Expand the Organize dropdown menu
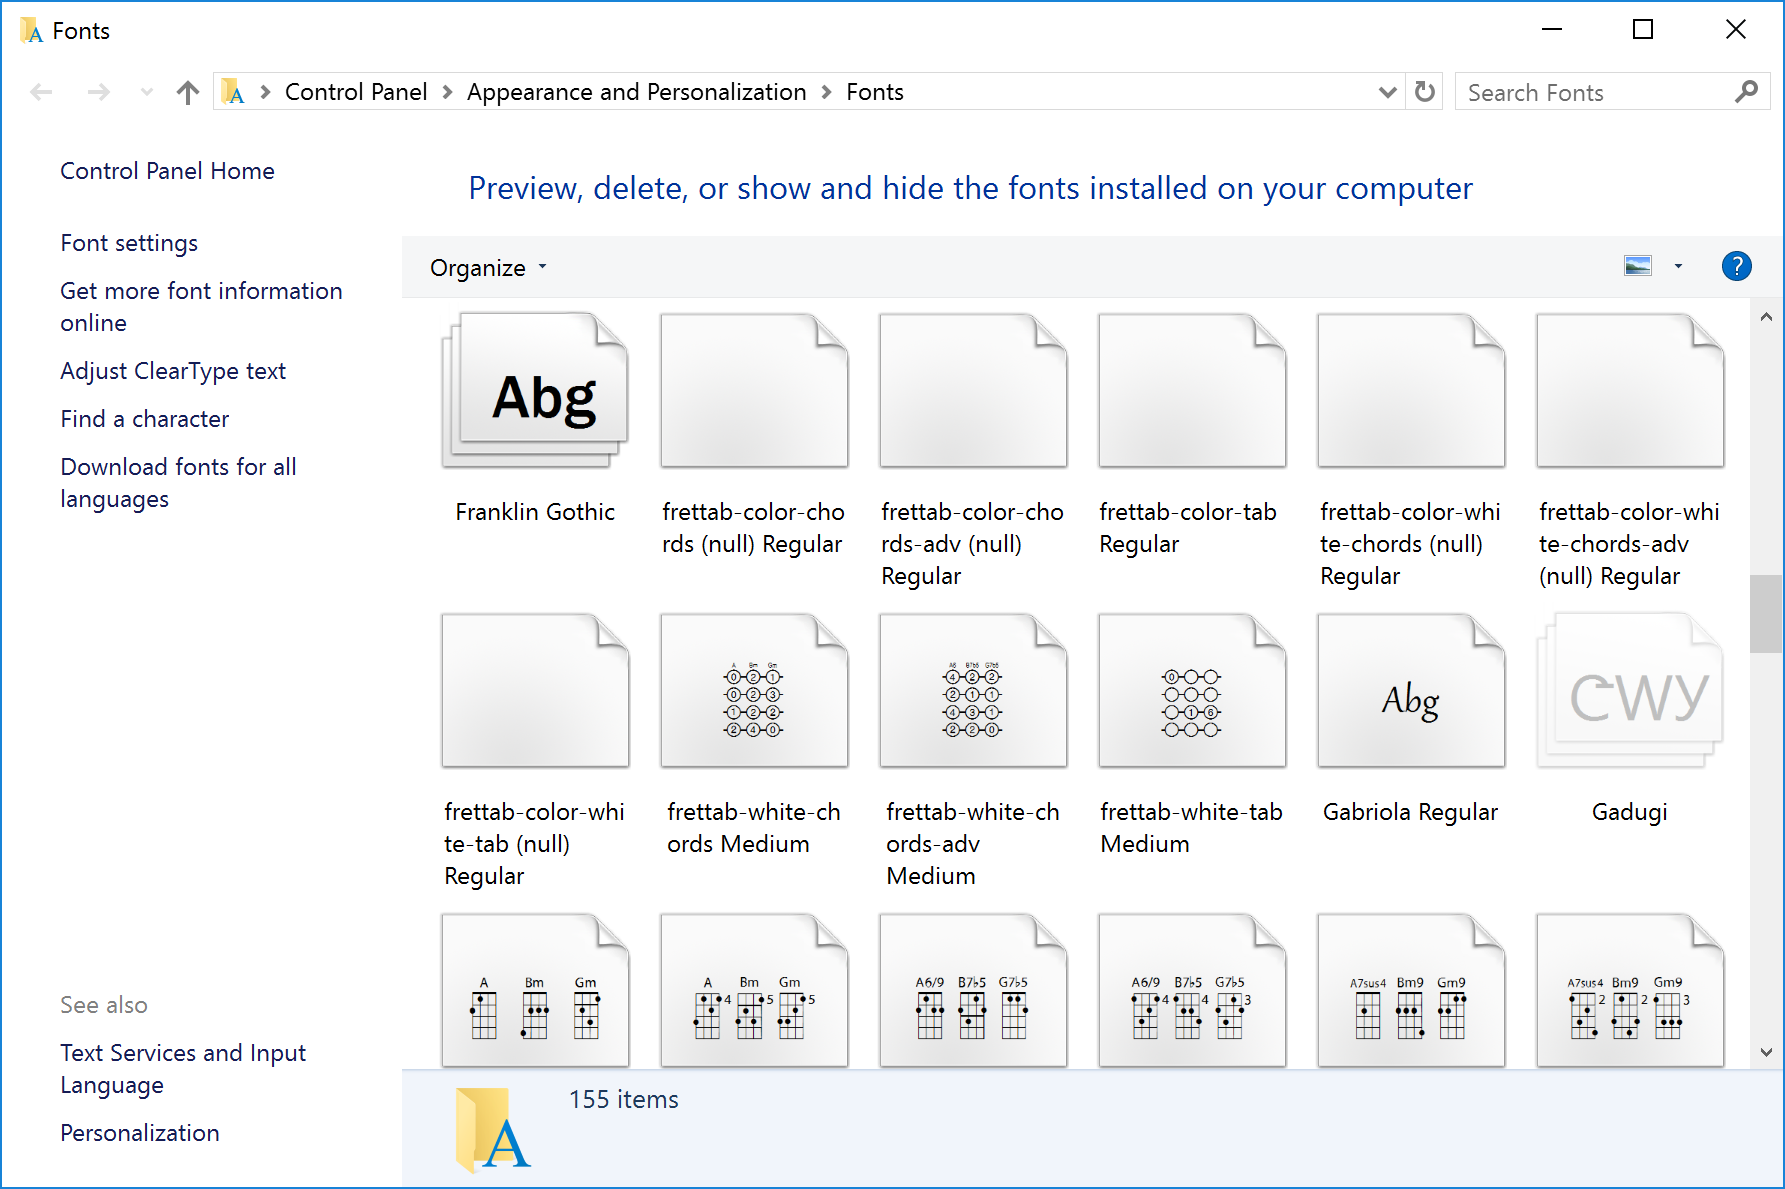Viewport: 1785px width, 1189px height. [488, 268]
